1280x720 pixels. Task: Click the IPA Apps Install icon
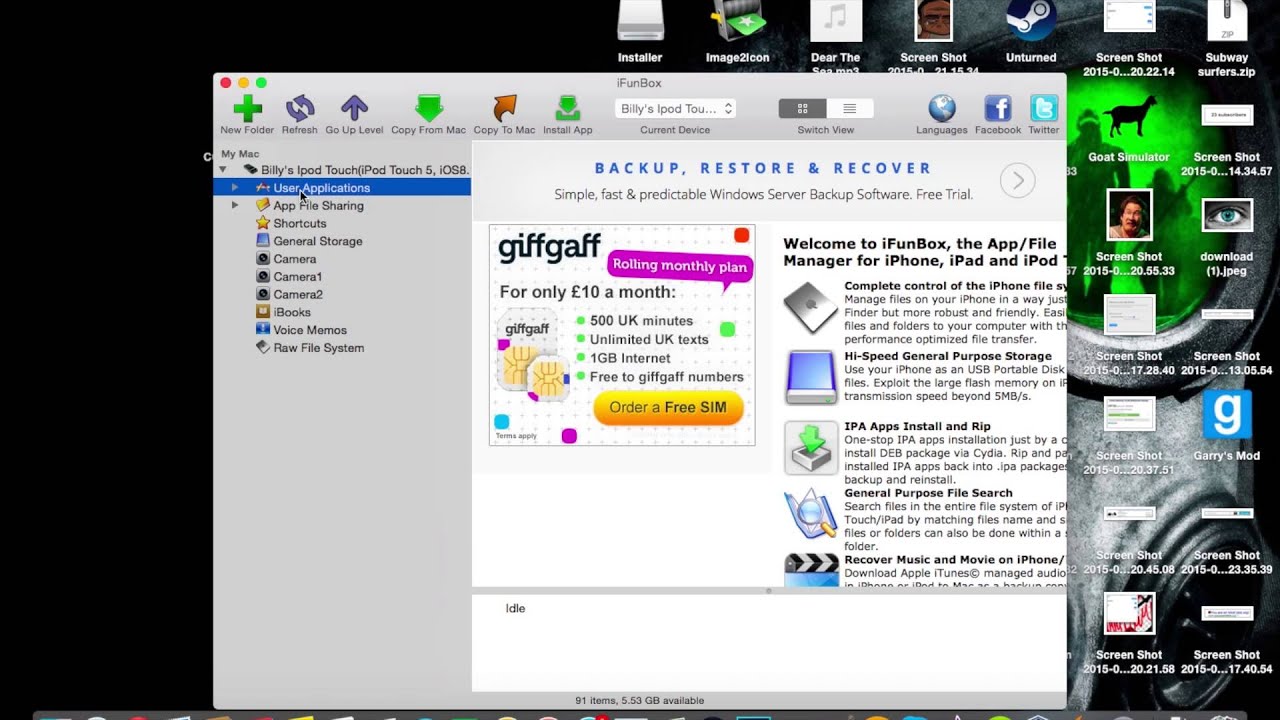click(811, 447)
